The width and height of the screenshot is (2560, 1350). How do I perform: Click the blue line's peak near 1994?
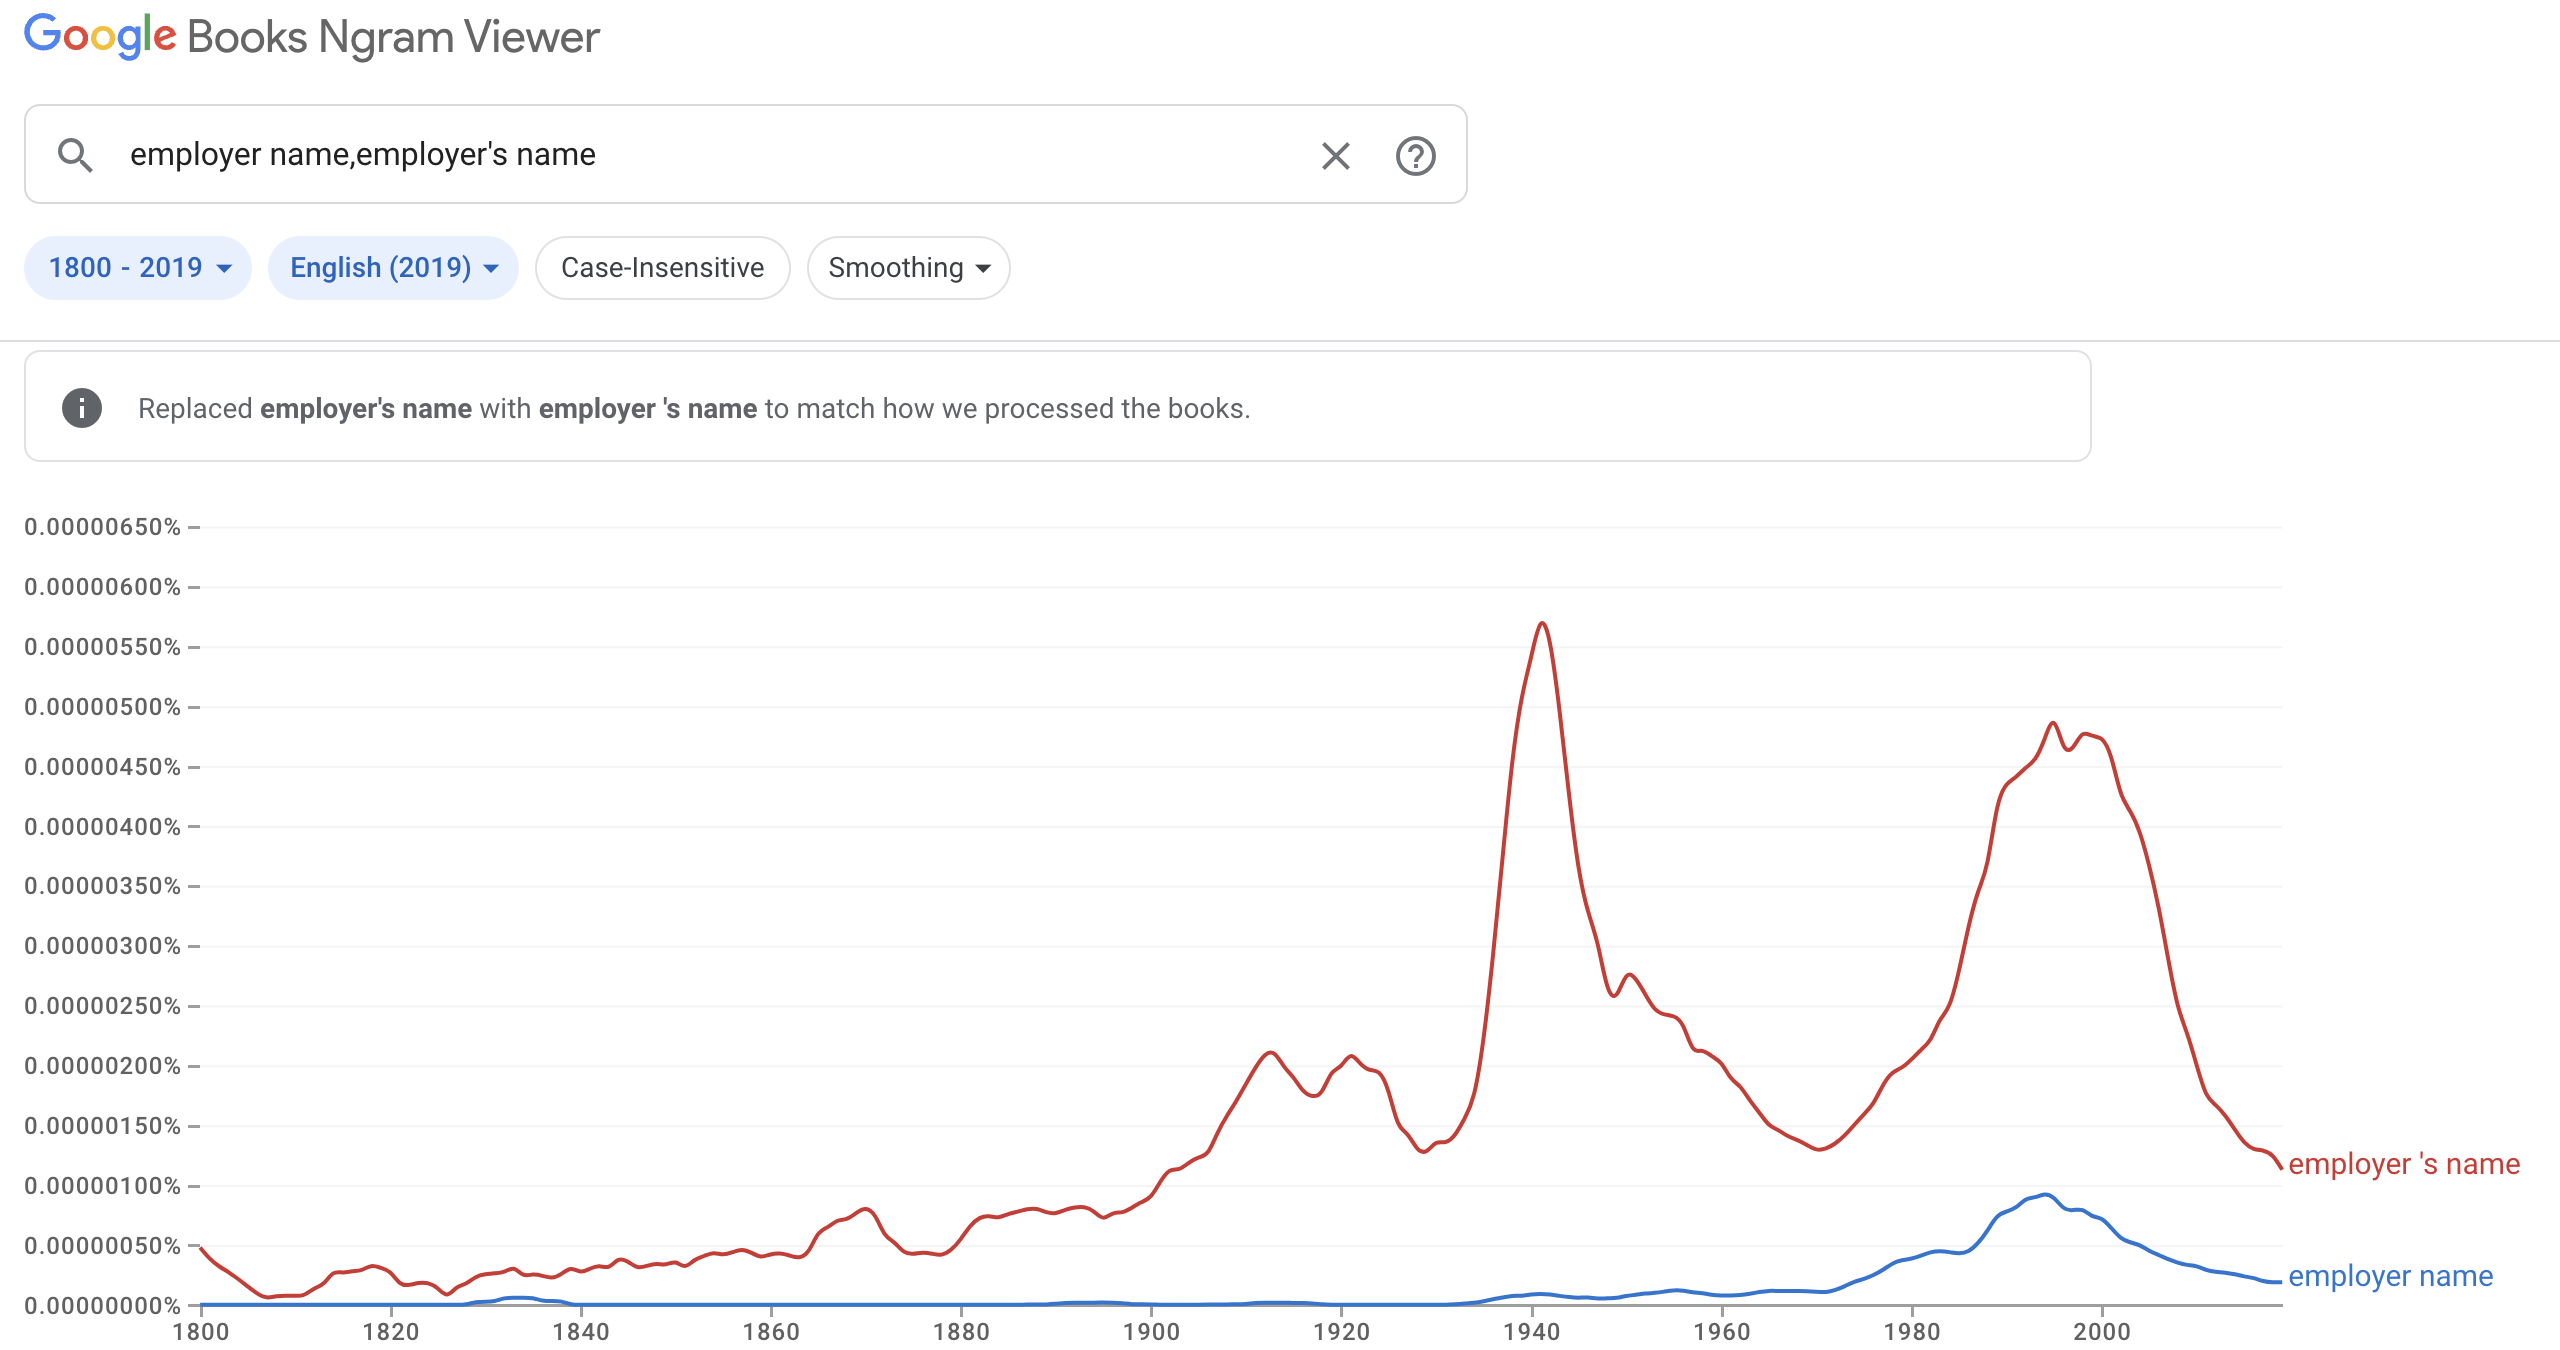click(2045, 1195)
